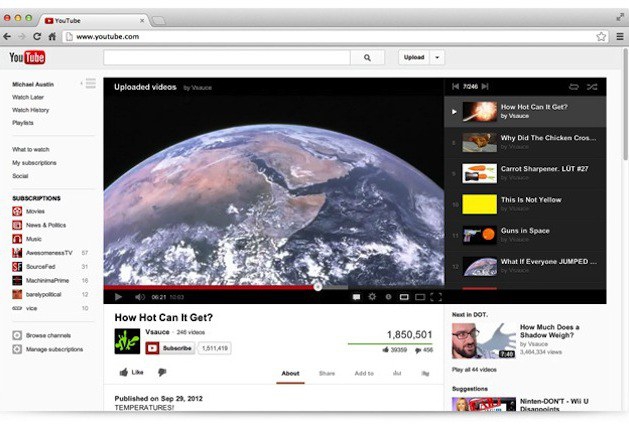Skip to previous playlist video
Viewport: 629px width, 428px height.
click(455, 86)
